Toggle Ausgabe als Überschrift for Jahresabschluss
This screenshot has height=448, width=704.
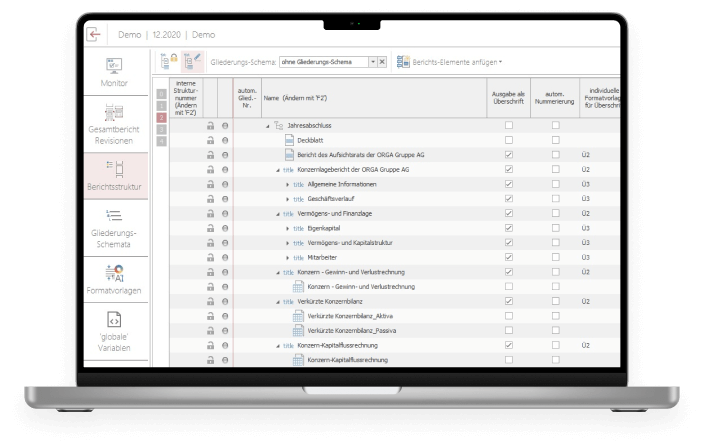pyautogui.click(x=509, y=125)
